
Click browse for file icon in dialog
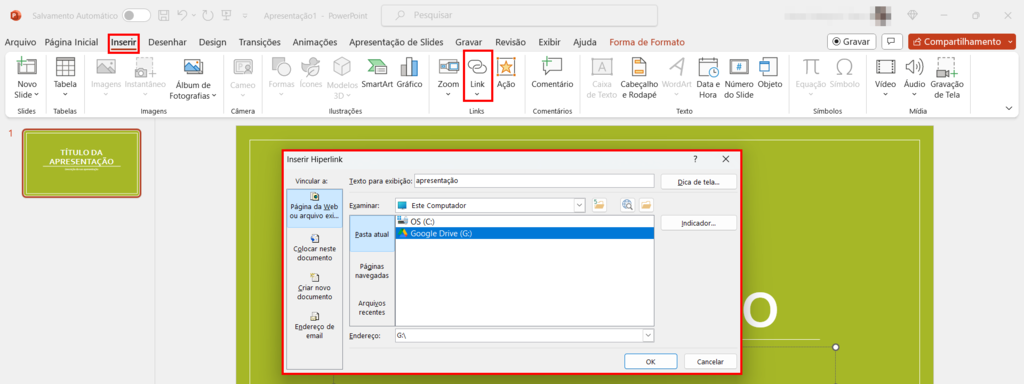[x=646, y=205]
